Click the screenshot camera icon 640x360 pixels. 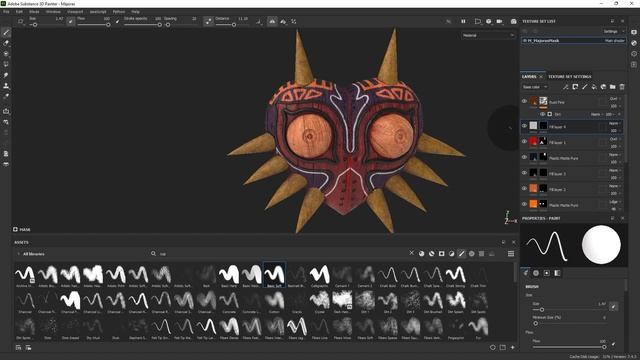pyautogui.click(x=513, y=21)
